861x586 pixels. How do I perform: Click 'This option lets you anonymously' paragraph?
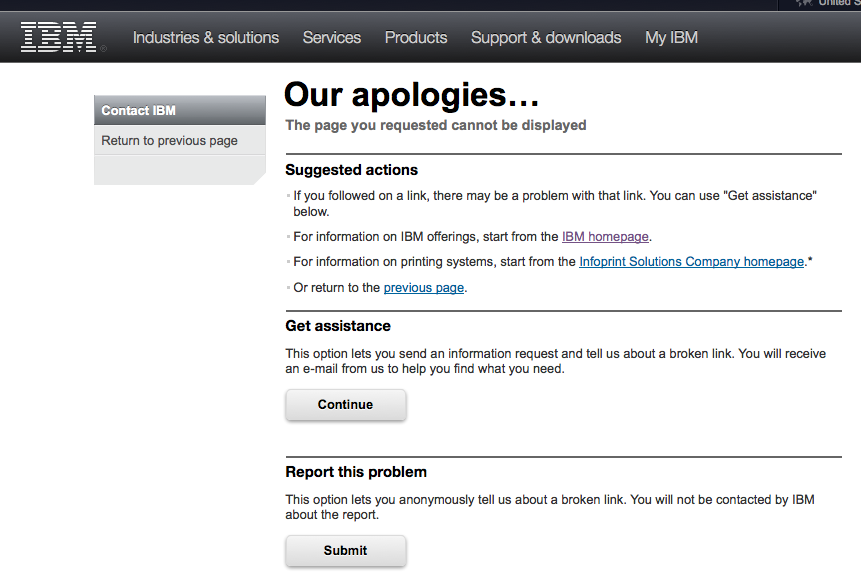point(550,507)
